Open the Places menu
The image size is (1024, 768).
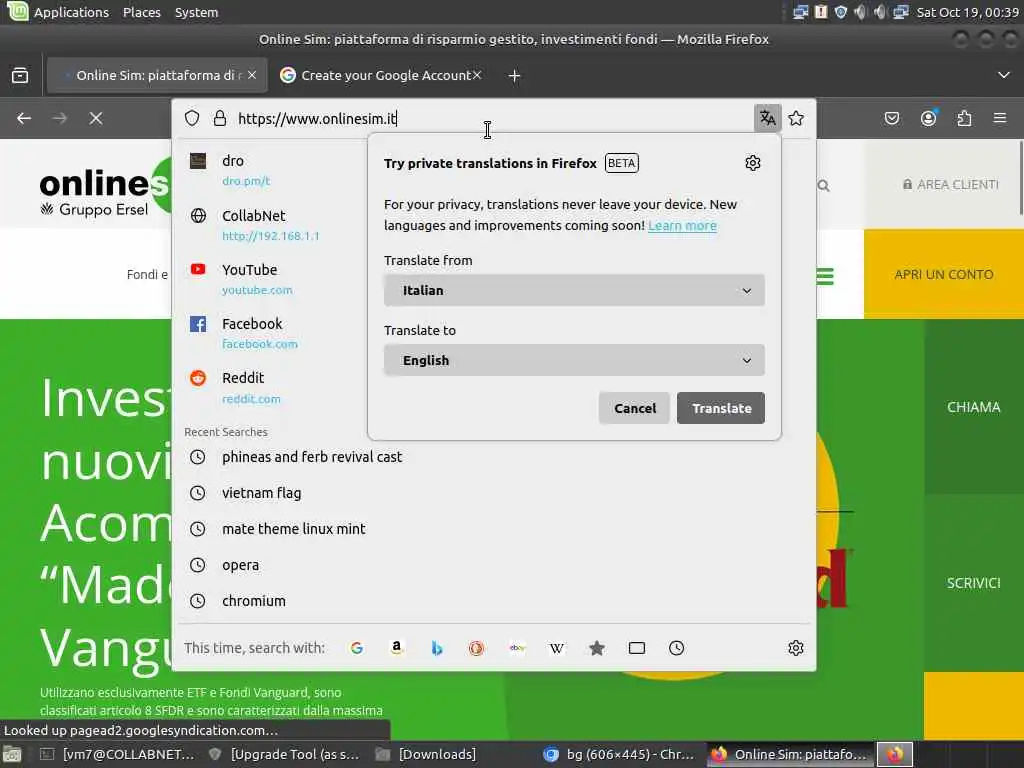coord(142,12)
